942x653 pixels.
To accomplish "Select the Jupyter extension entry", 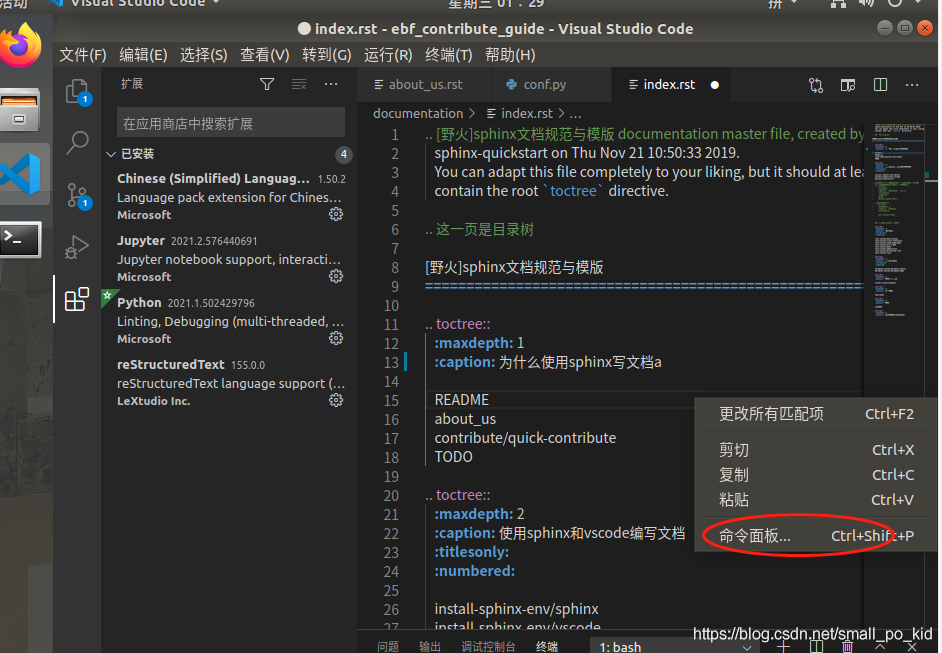I will pos(231,258).
